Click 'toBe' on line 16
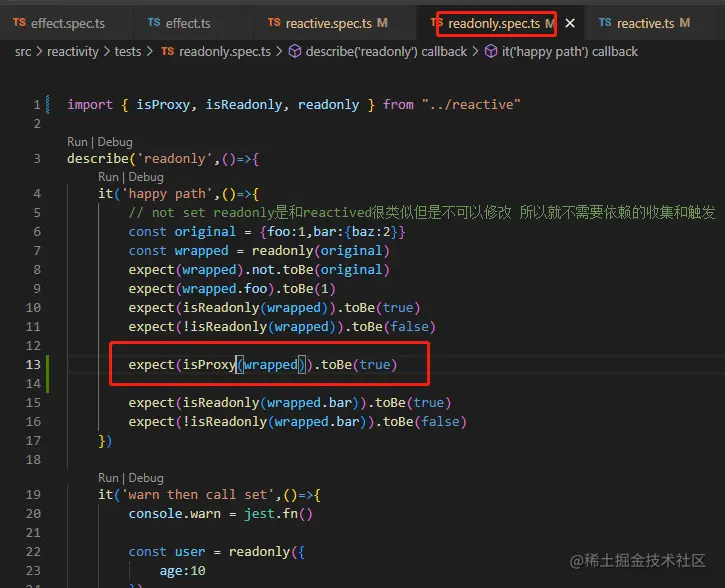Image resolution: width=725 pixels, height=588 pixels. point(398,422)
